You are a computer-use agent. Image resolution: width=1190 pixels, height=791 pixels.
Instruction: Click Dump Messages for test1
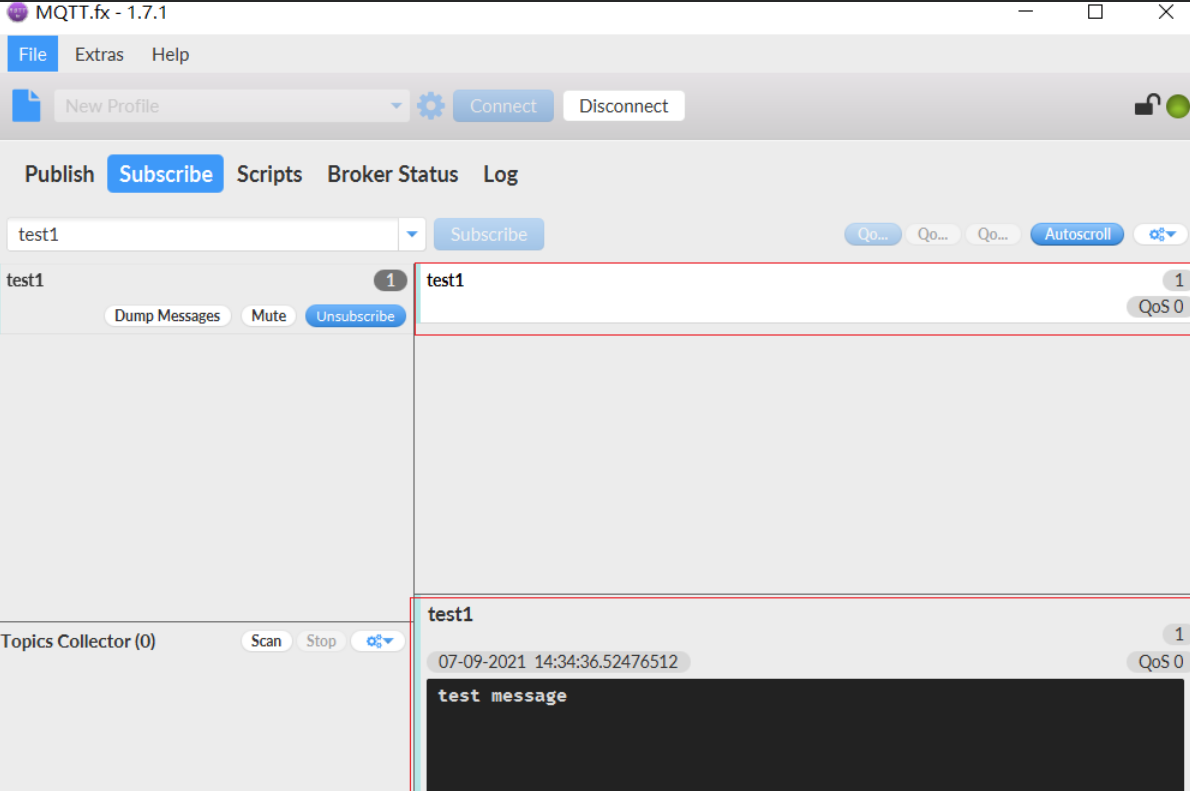pyautogui.click(x=167, y=316)
